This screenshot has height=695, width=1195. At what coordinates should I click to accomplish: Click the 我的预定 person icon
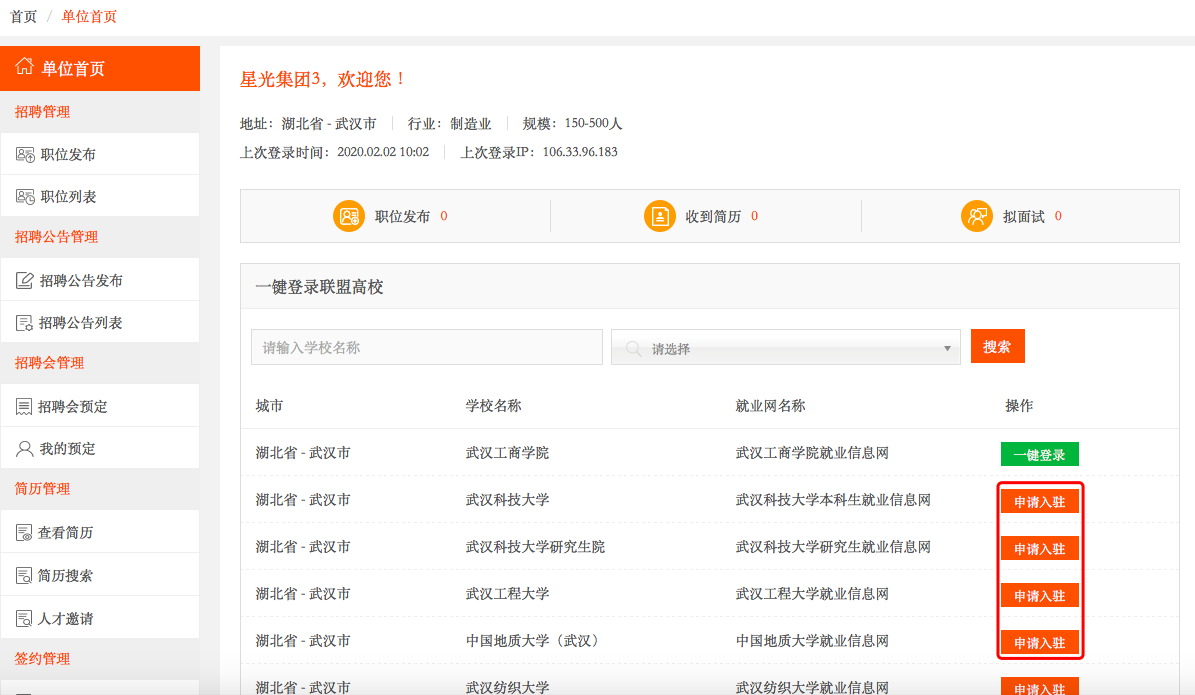tap(25, 449)
